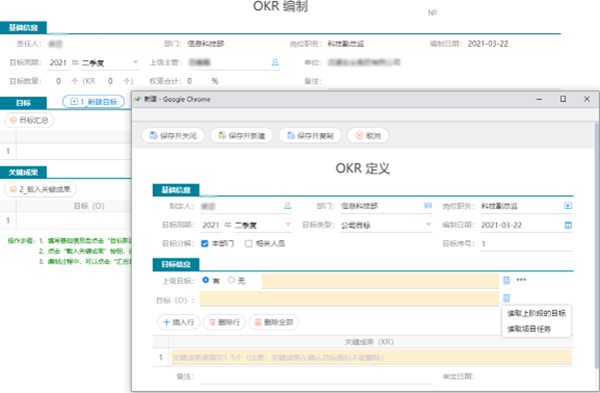Click 删除行 button
Viewport: 600px width, 393px height.
coord(224,322)
